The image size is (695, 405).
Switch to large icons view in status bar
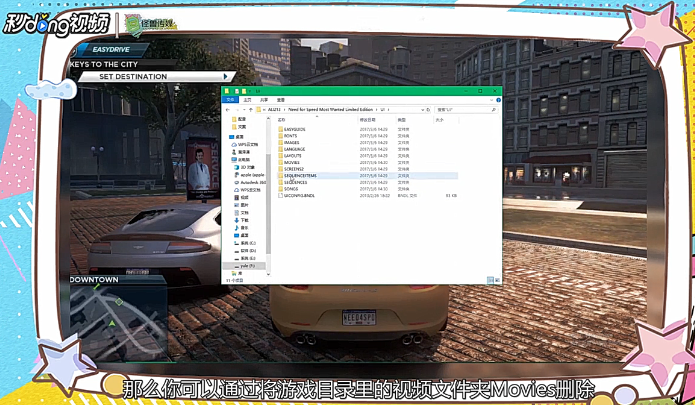click(x=497, y=280)
